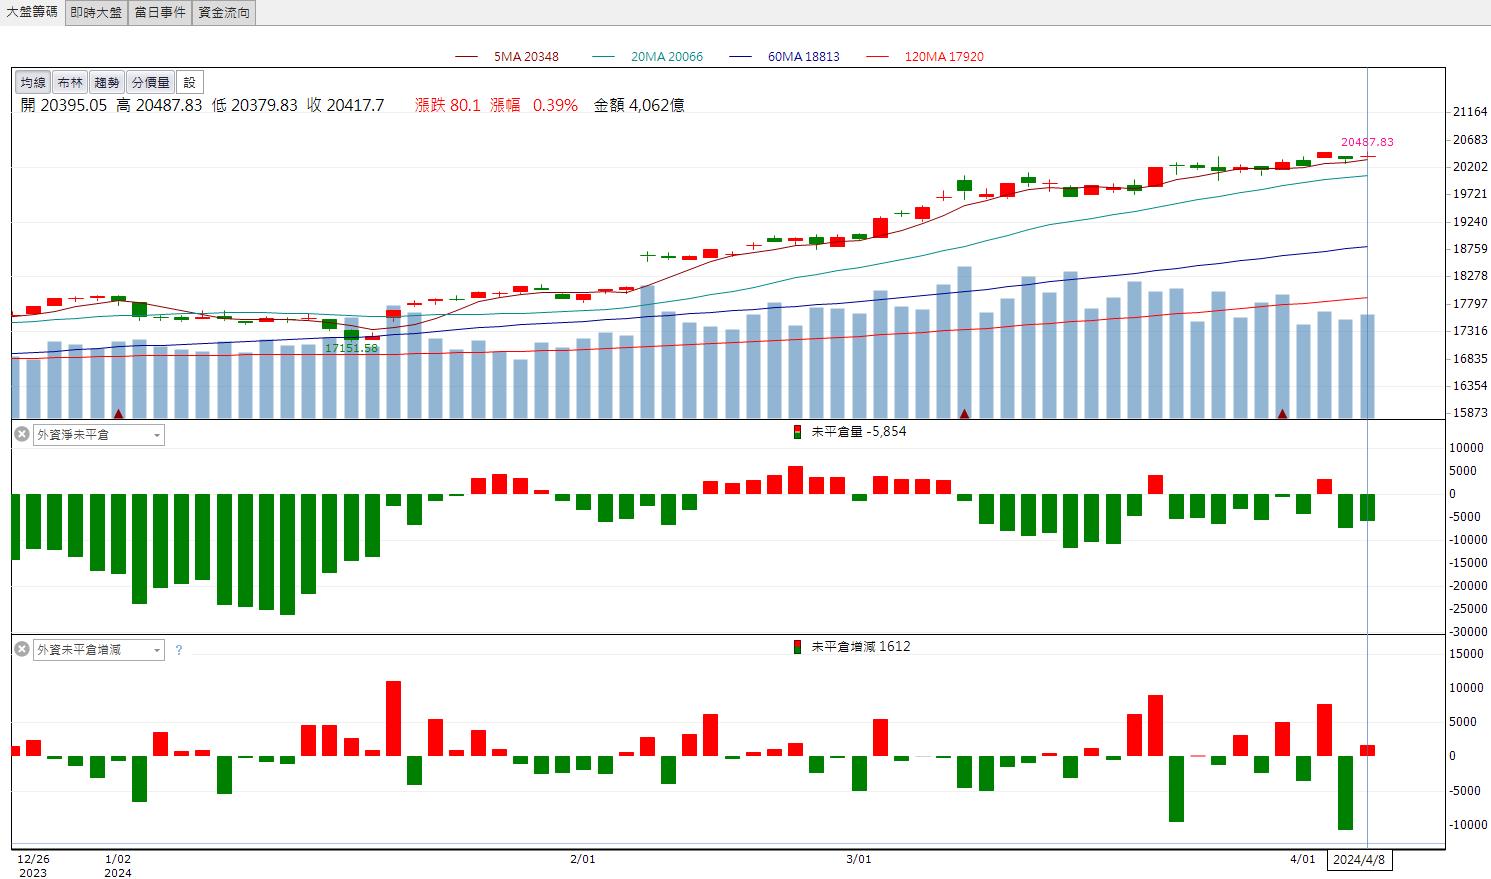The width and height of the screenshot is (1491, 879).
Task: Click the event triangle marker in mid-March
Action: coord(965,413)
